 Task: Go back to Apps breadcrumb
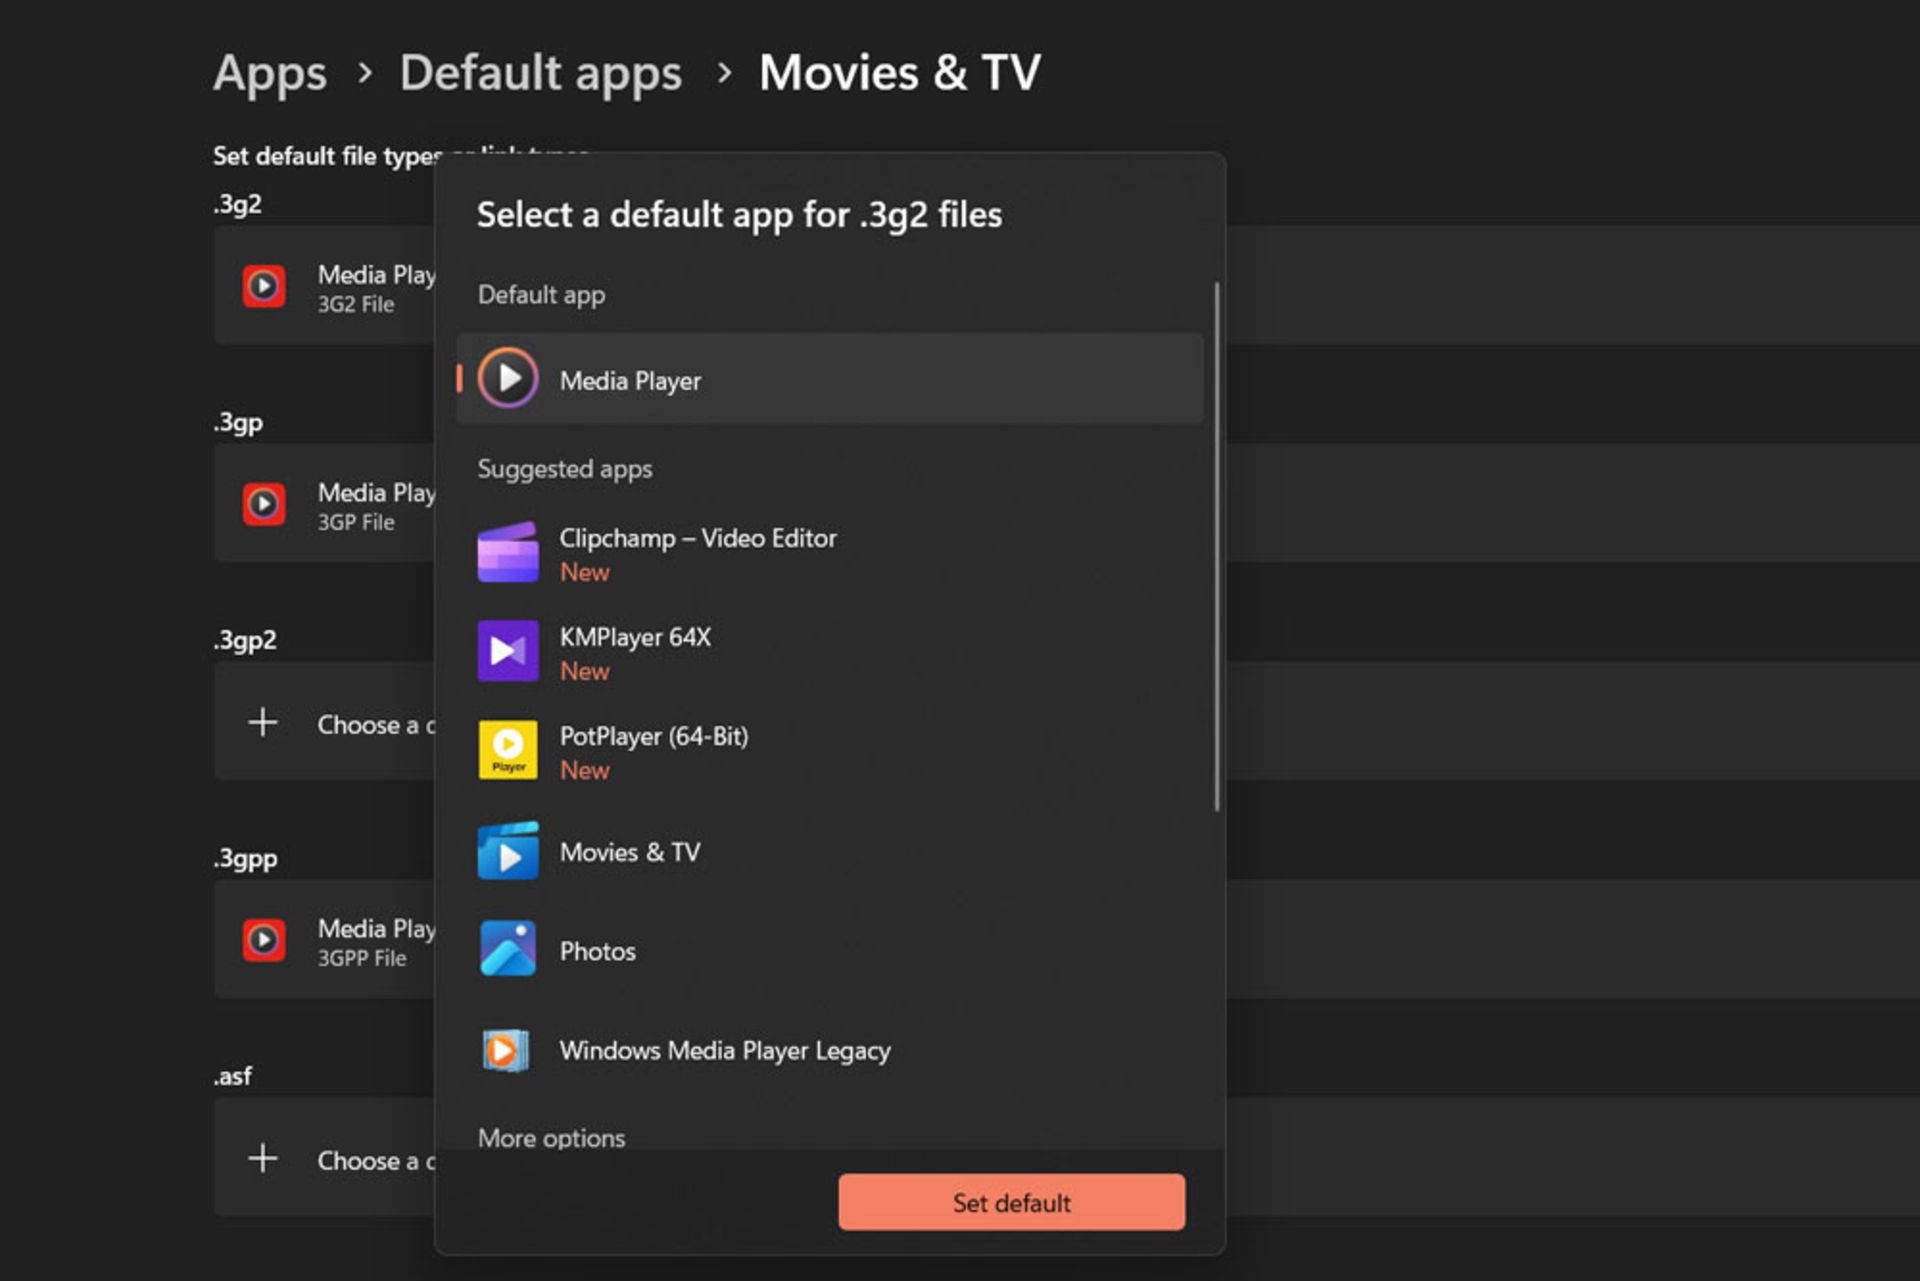pos(270,74)
